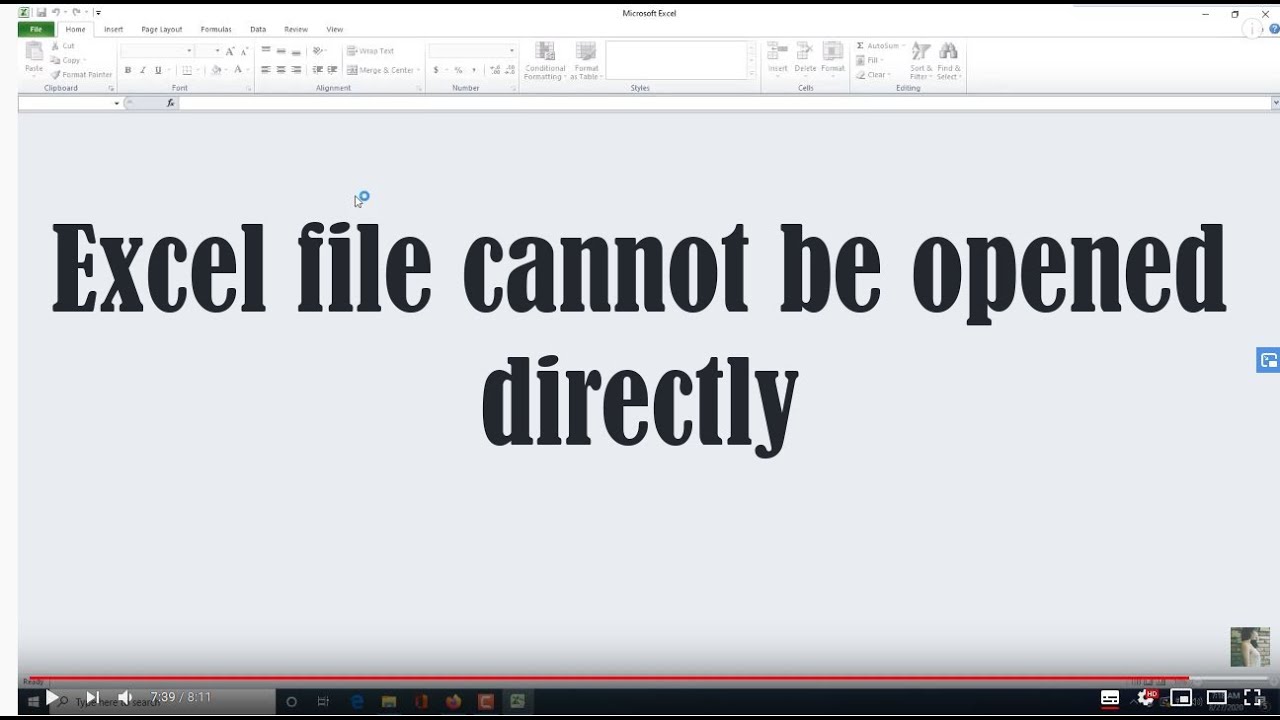
Task: Open Format as Table gallery
Action: pos(586,61)
